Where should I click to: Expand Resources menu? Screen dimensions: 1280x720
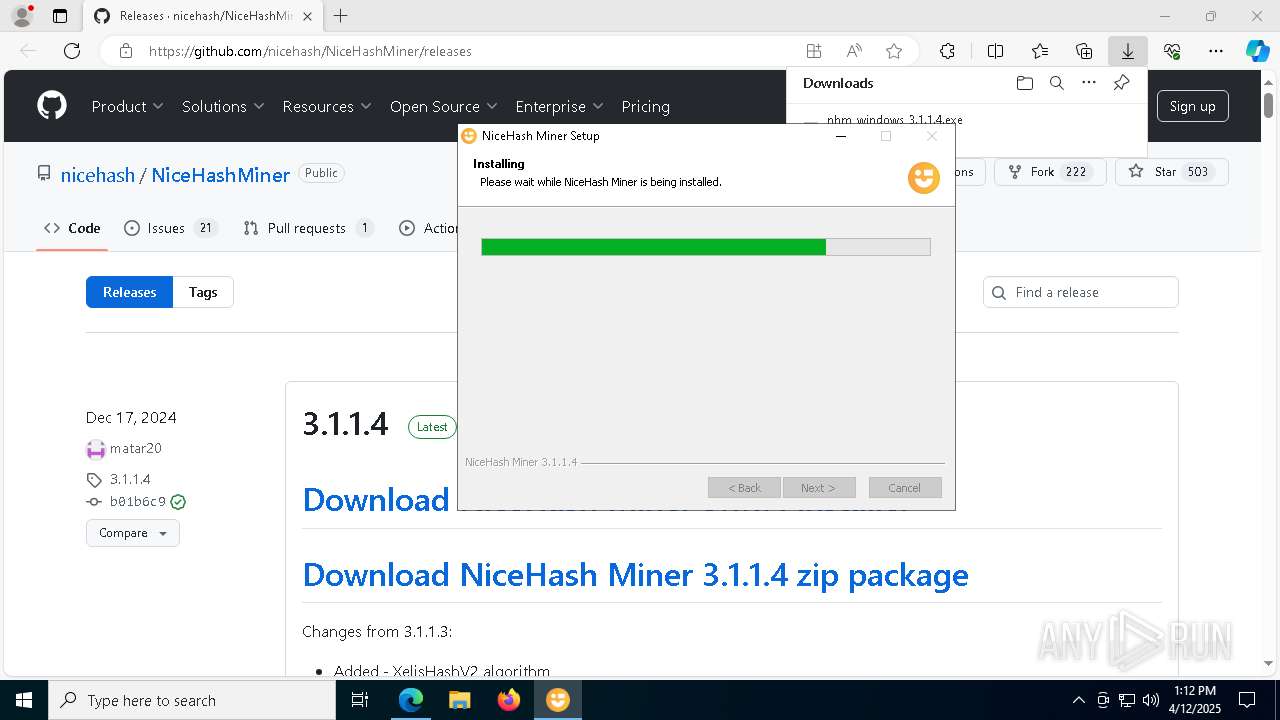pos(327,106)
